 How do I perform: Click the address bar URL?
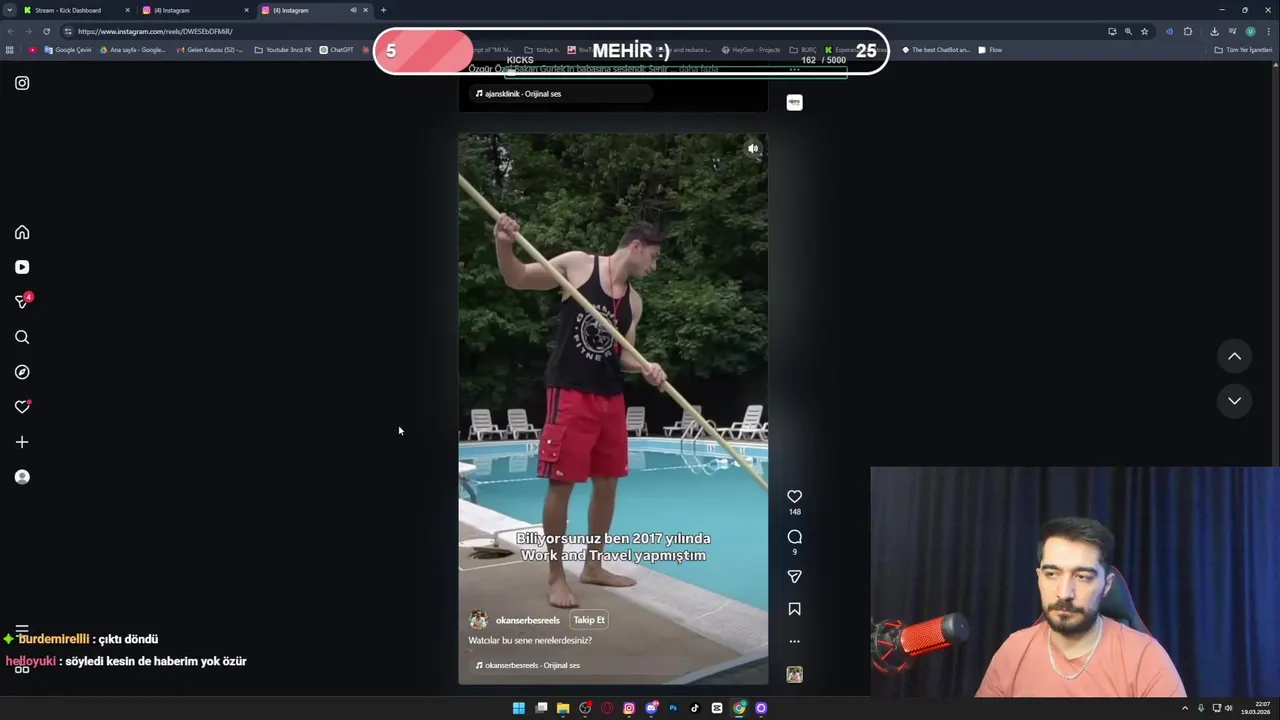click(x=155, y=31)
